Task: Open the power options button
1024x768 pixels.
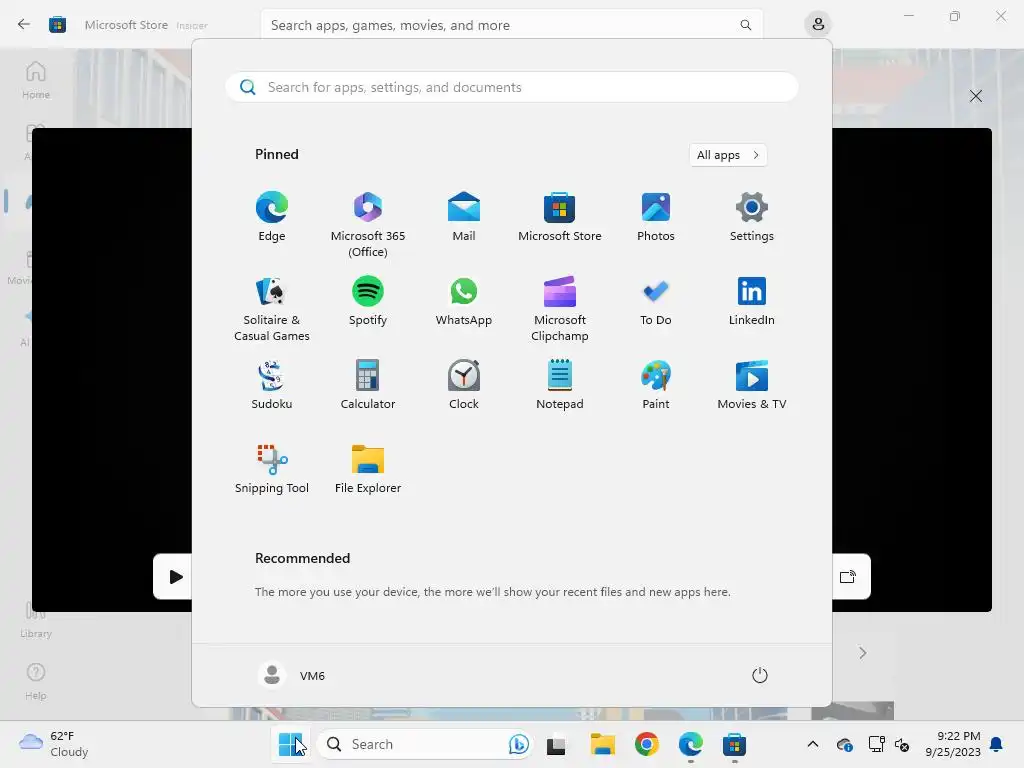Action: coord(760,675)
